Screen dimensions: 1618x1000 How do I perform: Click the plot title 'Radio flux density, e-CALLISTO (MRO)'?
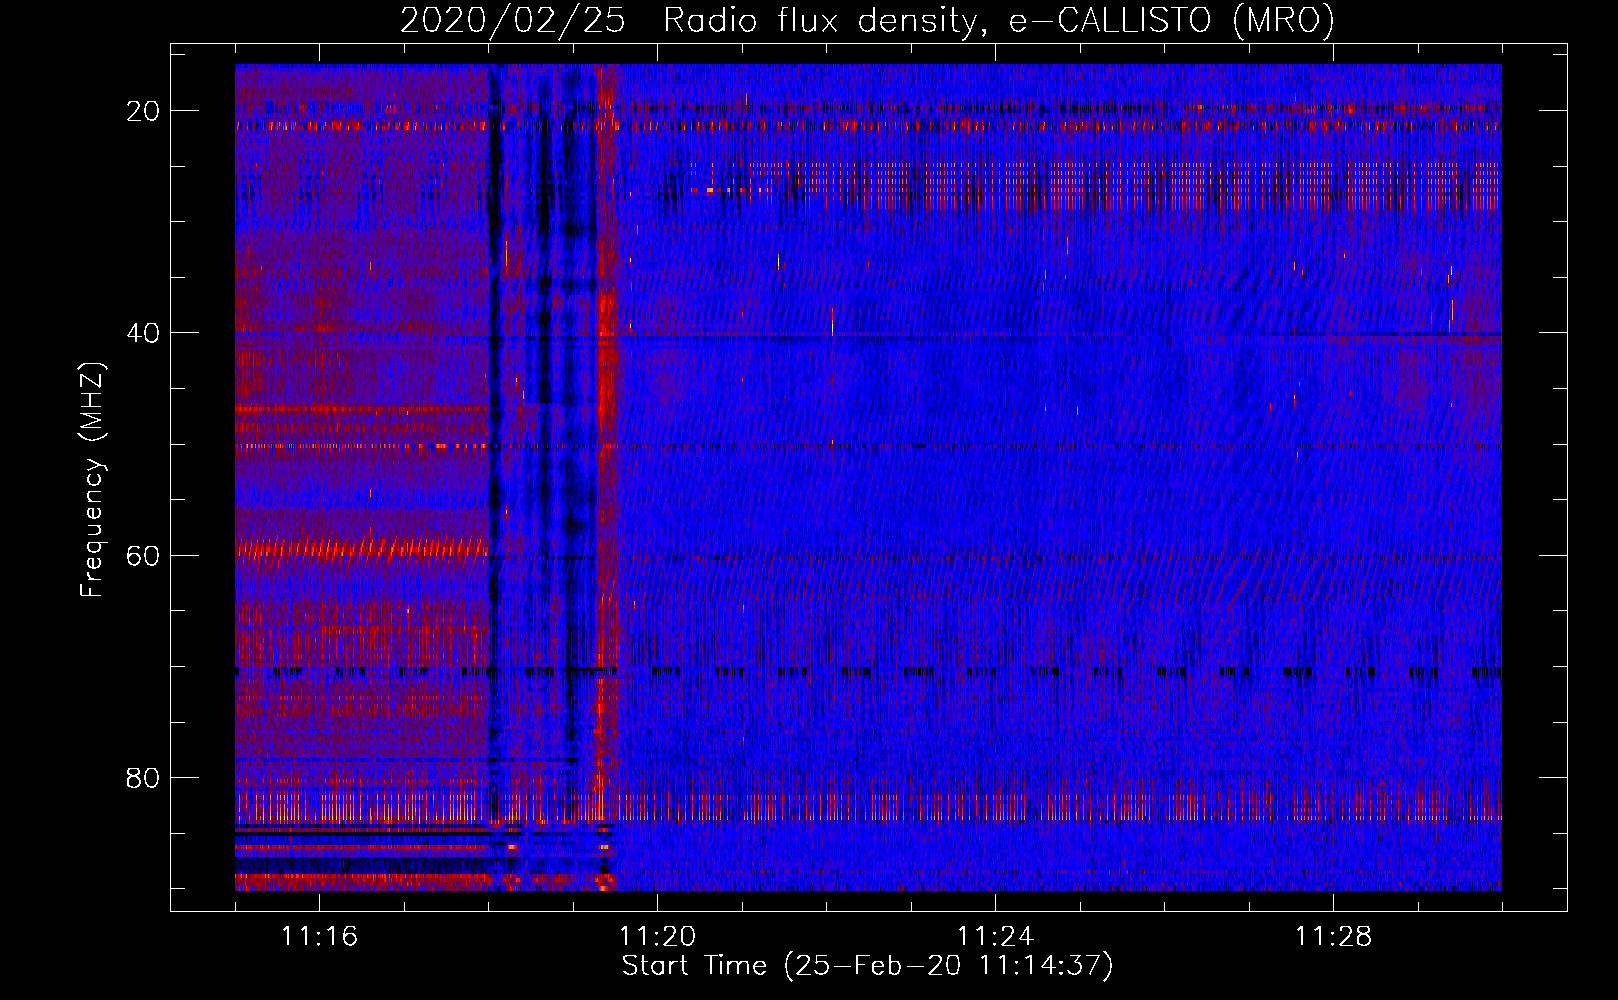[998, 21]
